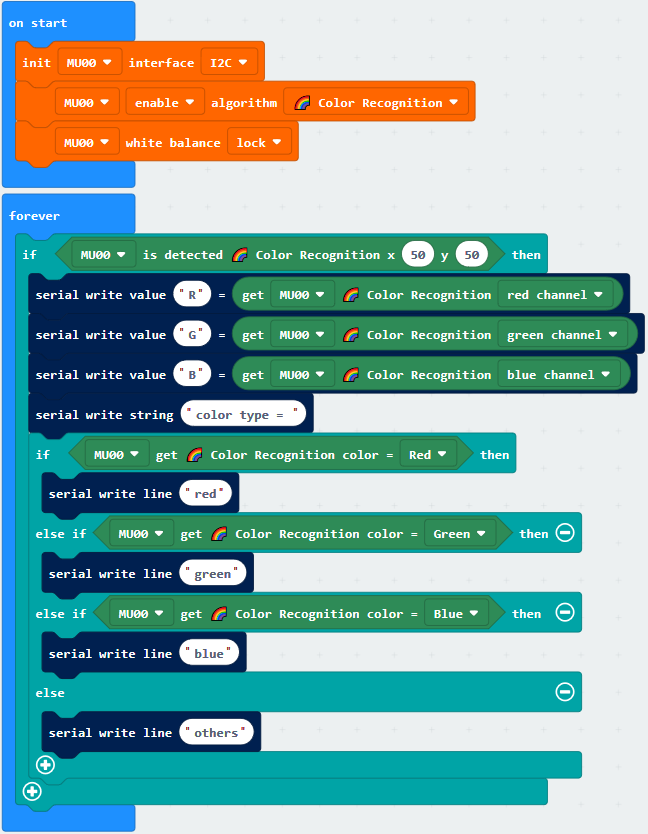Edit the "B" serial value name field

[192, 375]
